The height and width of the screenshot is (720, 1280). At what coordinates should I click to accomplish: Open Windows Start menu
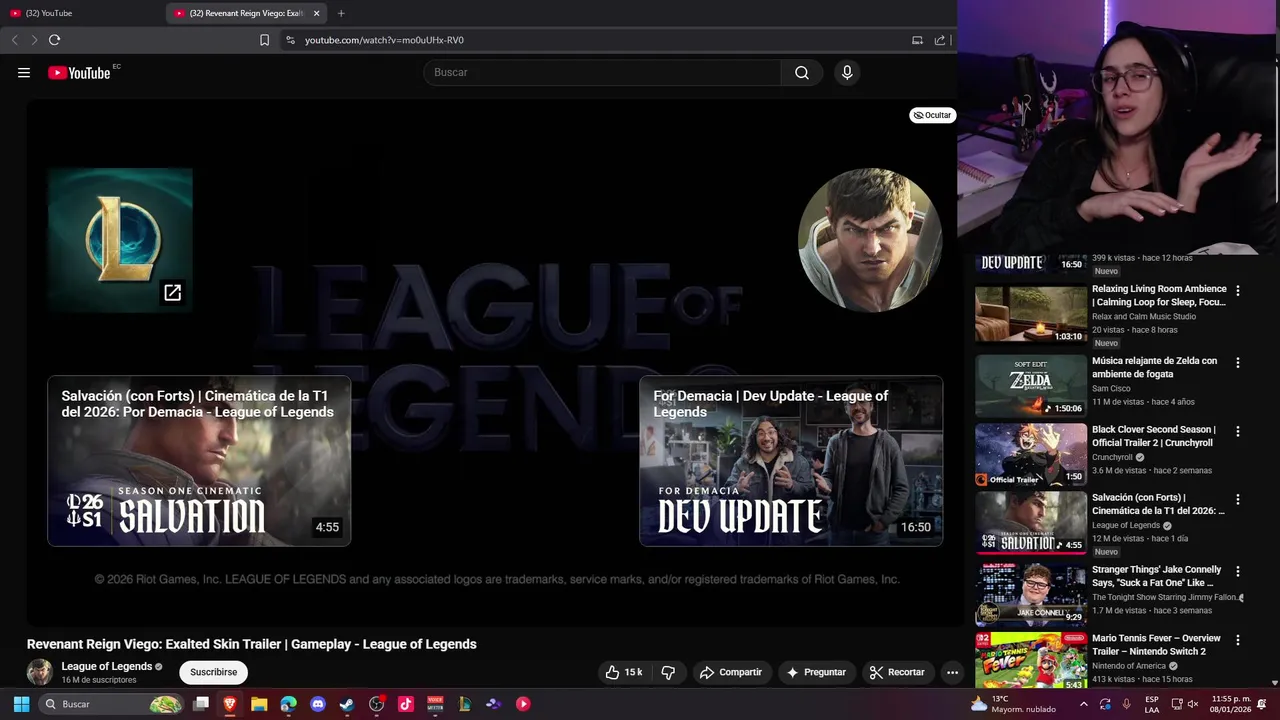coord(21,704)
